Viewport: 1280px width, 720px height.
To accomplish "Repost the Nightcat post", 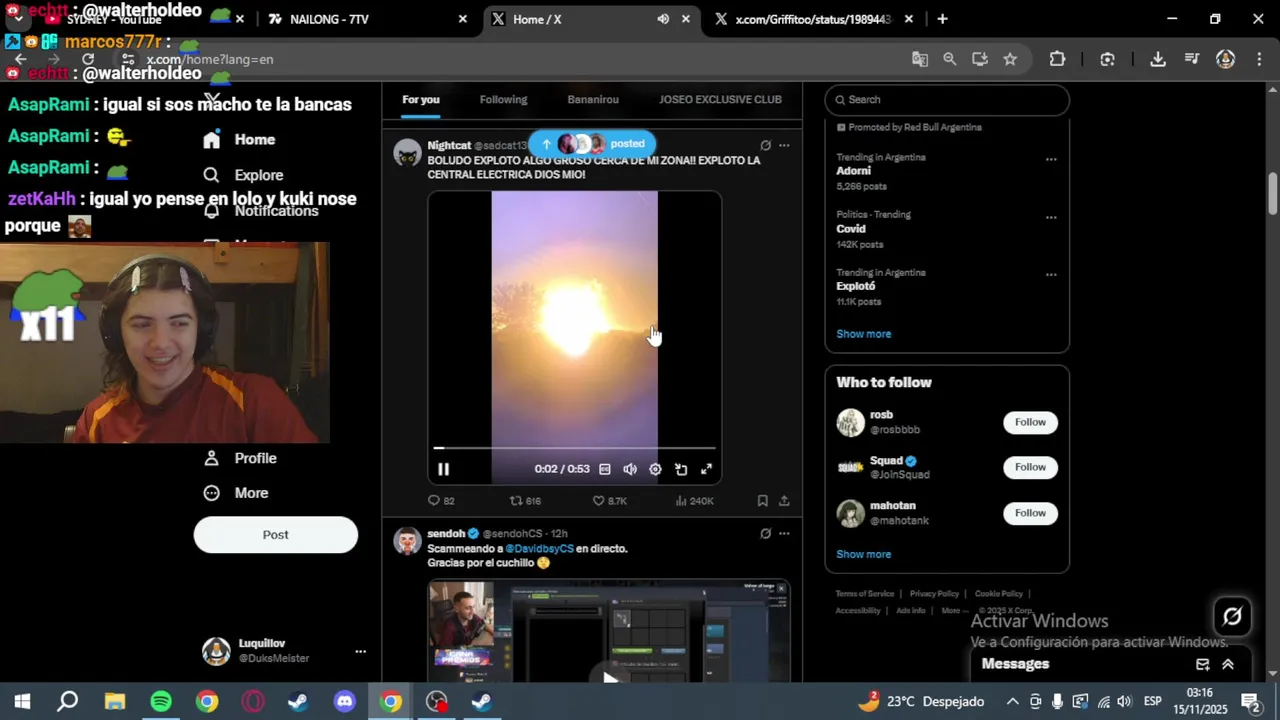I will coord(525,500).
